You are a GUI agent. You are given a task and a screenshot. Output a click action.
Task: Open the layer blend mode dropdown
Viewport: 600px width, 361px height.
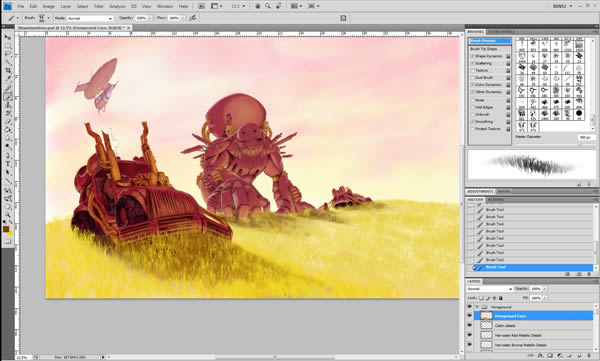(x=489, y=289)
